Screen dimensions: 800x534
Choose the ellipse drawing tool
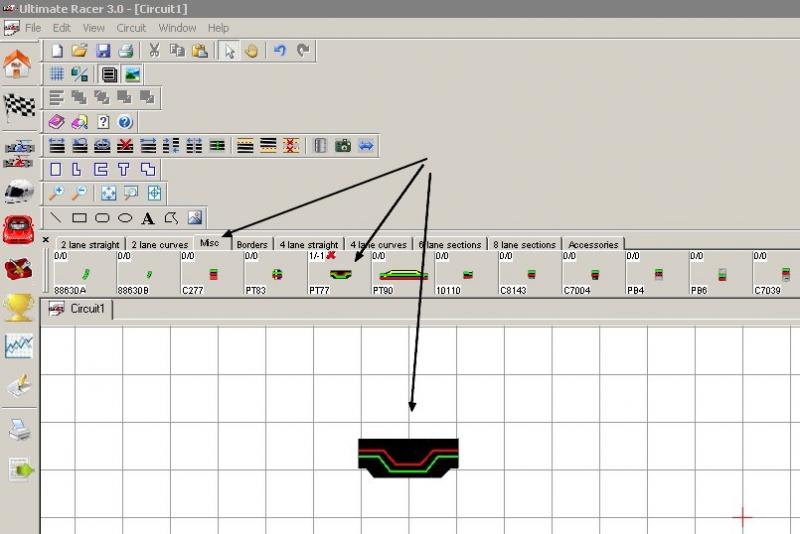point(125,217)
